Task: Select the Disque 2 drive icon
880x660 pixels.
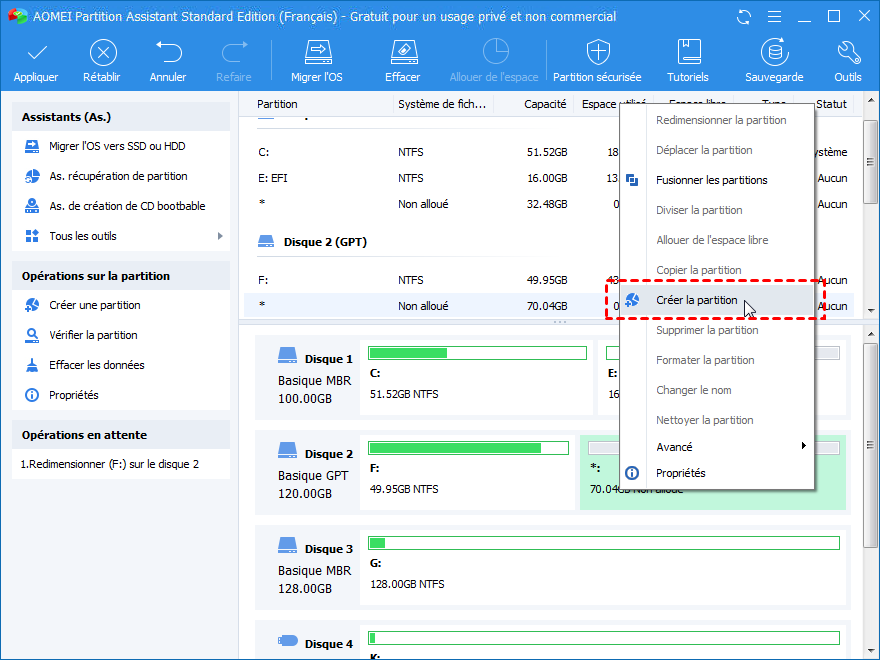Action: coord(287,450)
